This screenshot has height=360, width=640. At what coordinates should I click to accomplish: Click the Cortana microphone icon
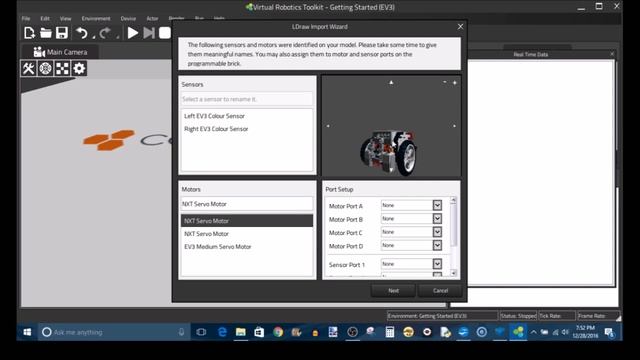[x=181, y=332]
